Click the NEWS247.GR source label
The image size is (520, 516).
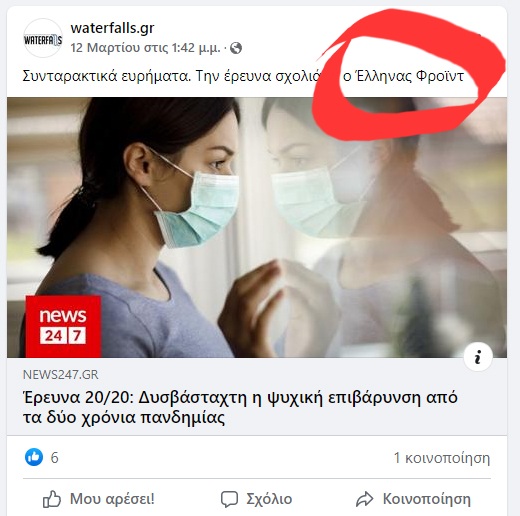pyautogui.click(x=61, y=375)
